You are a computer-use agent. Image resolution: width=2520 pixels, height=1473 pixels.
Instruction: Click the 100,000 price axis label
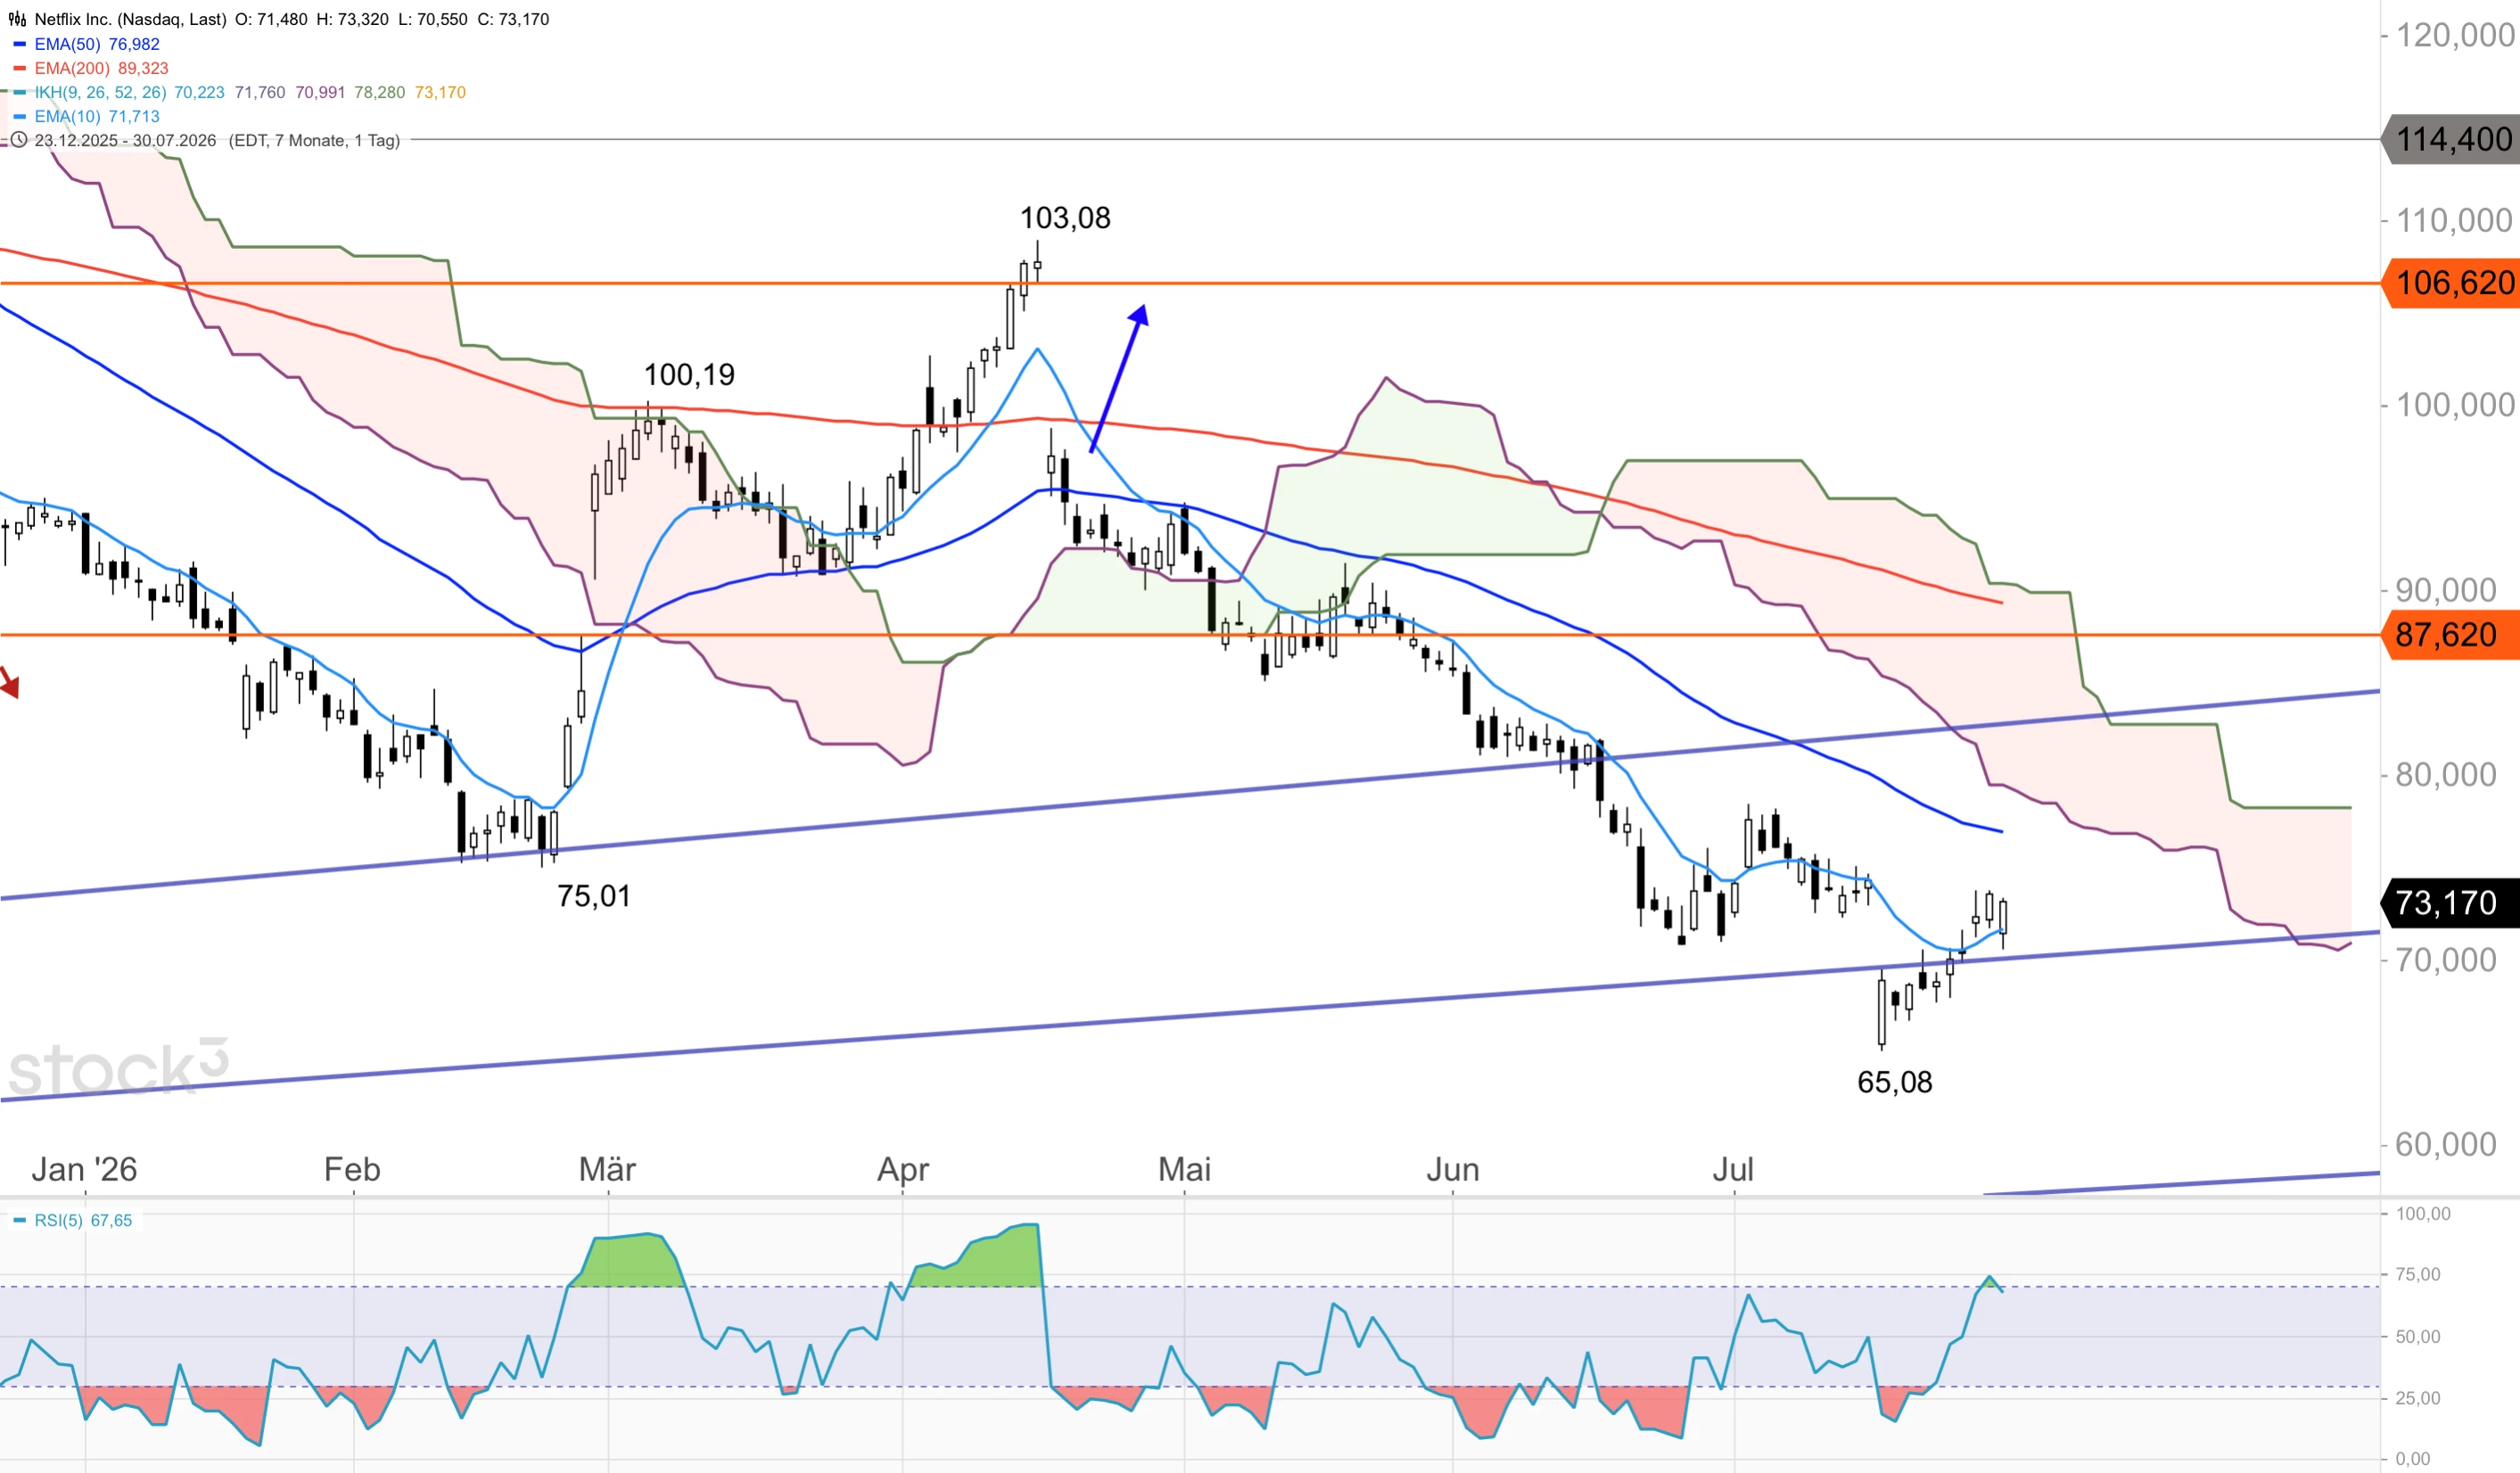coord(2455,405)
